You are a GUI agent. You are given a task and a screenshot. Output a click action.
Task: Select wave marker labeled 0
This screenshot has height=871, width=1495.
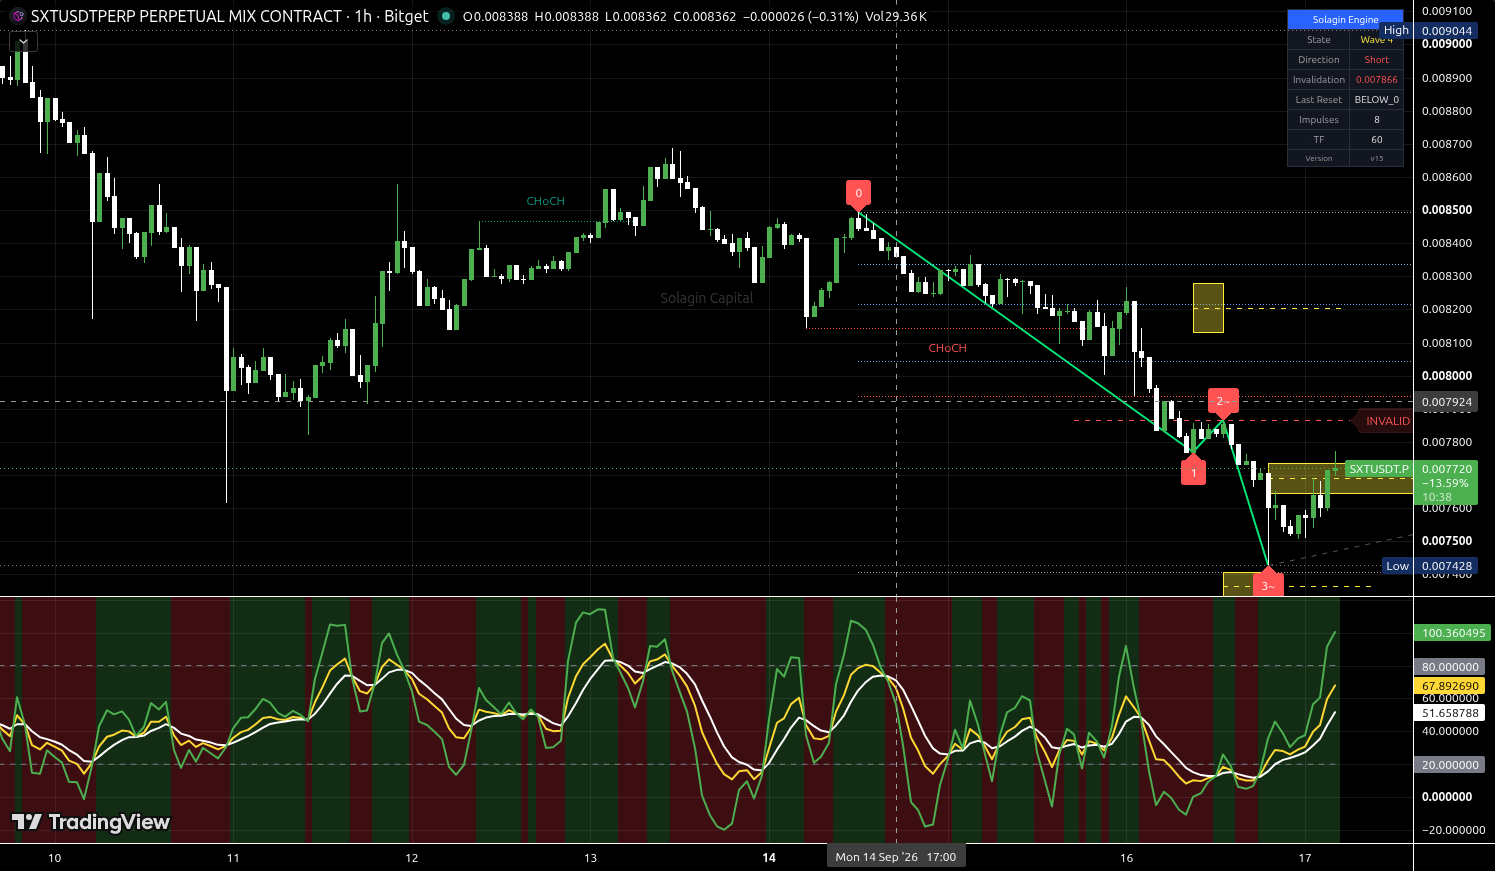click(x=858, y=195)
